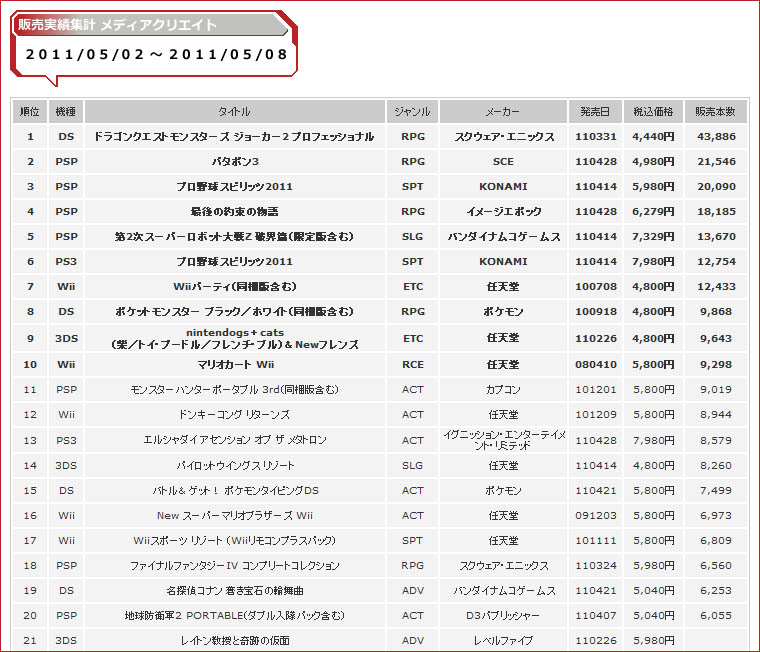Viewport: 760px width, 652px height.
Task: Click the 順位 column header
Action: 30,111
